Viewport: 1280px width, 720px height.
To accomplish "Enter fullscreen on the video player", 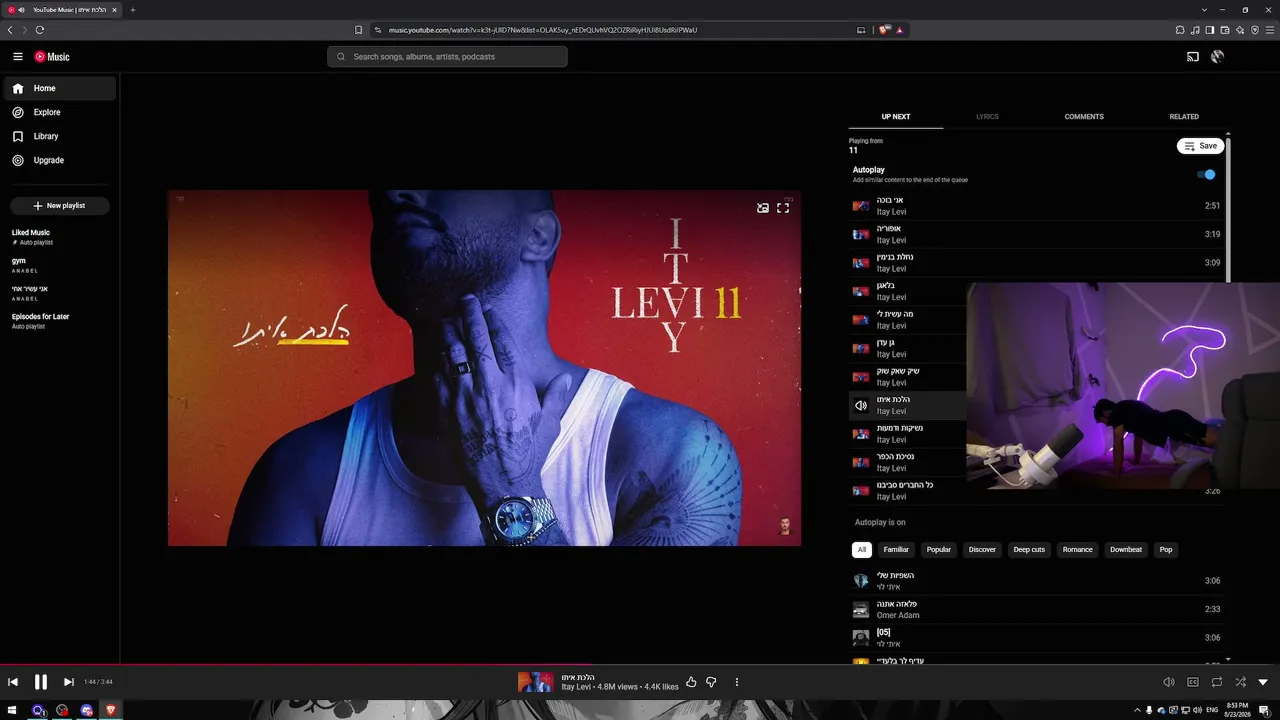I will [783, 208].
